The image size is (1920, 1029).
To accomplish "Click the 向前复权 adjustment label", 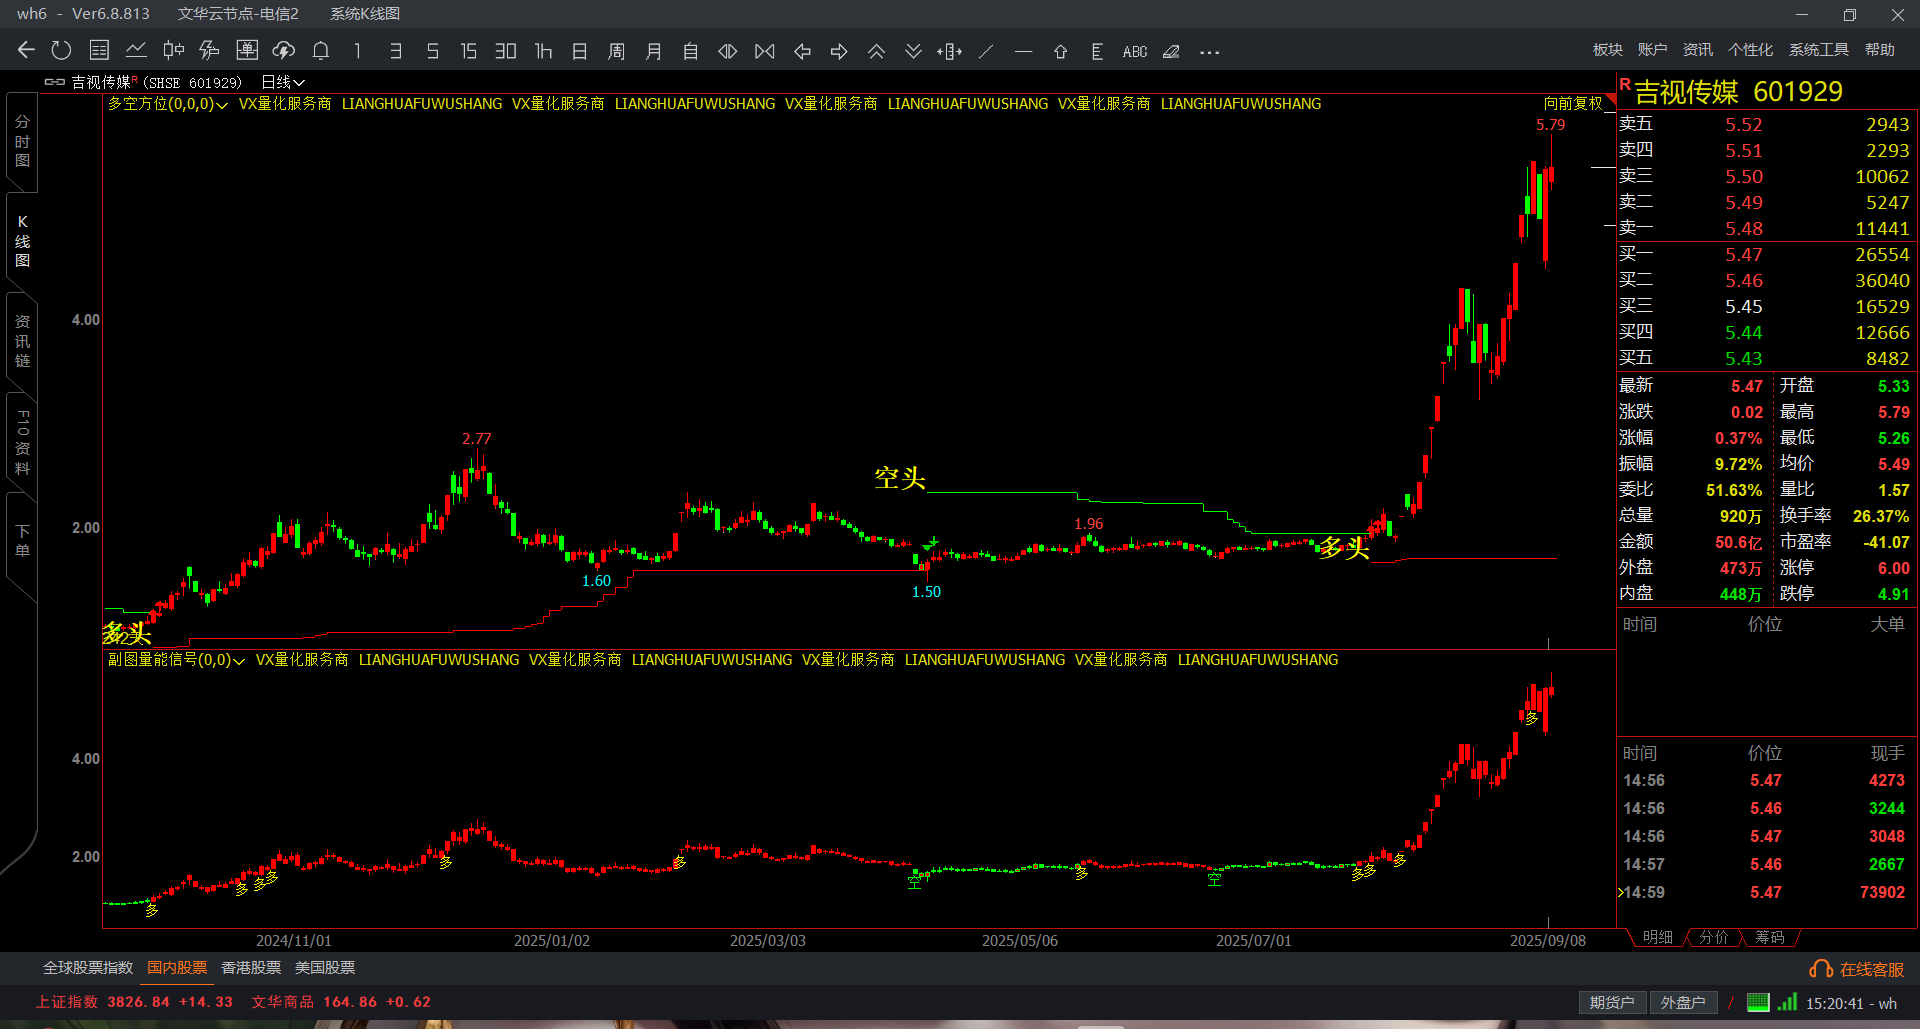I will pos(1573,103).
